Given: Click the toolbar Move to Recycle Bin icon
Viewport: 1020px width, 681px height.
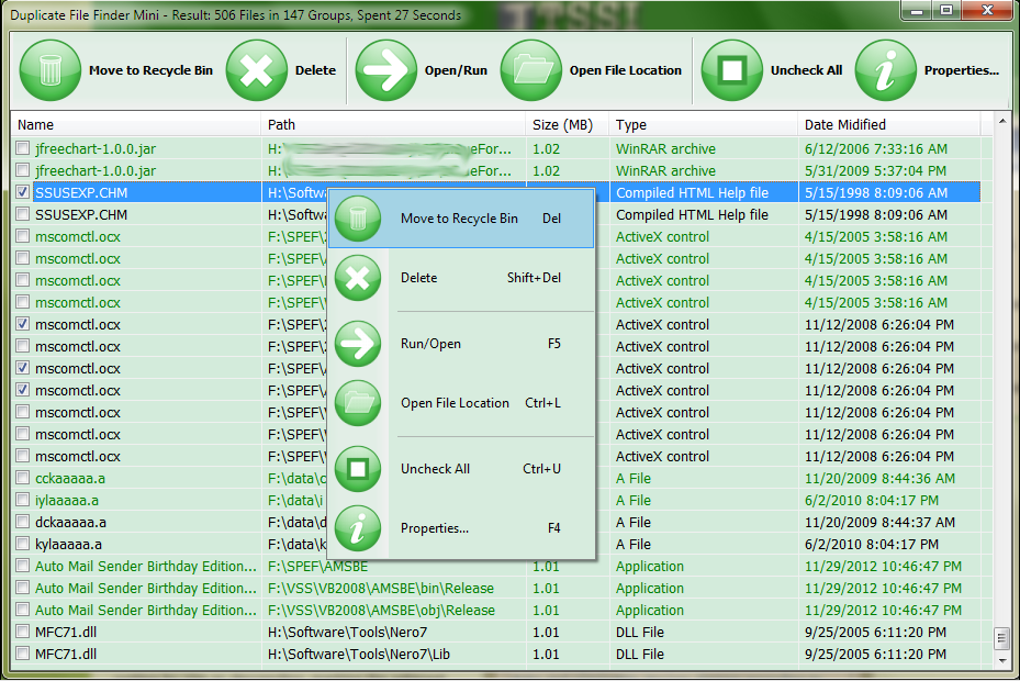Looking at the screenshot, I should (50, 71).
